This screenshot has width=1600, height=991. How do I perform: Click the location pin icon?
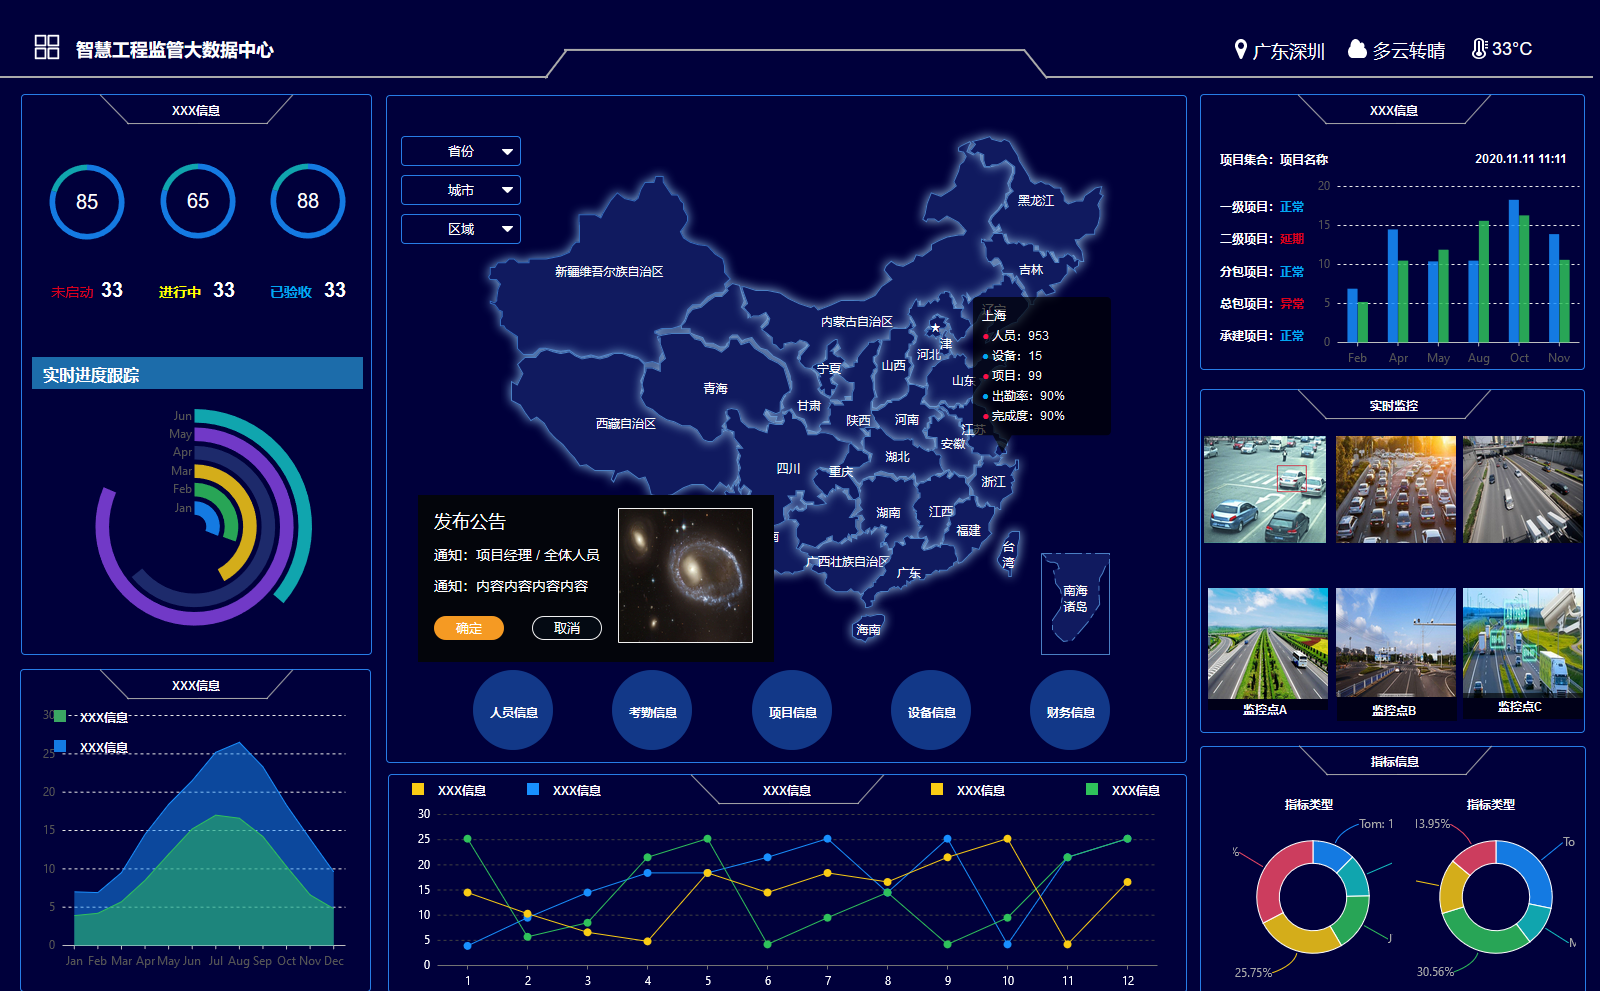point(1241,49)
